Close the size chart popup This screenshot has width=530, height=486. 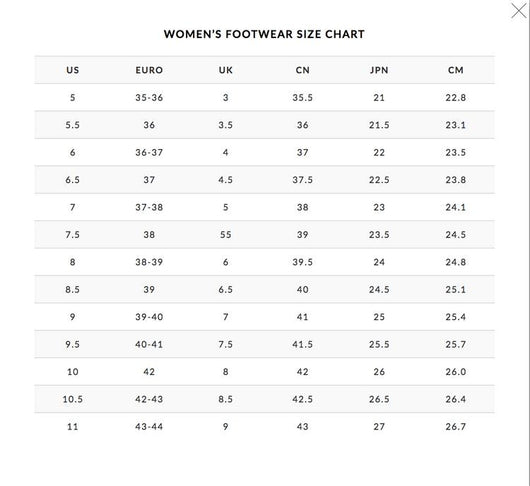click(x=519, y=10)
